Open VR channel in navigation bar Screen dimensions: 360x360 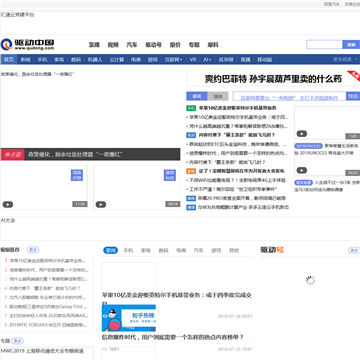193,60
